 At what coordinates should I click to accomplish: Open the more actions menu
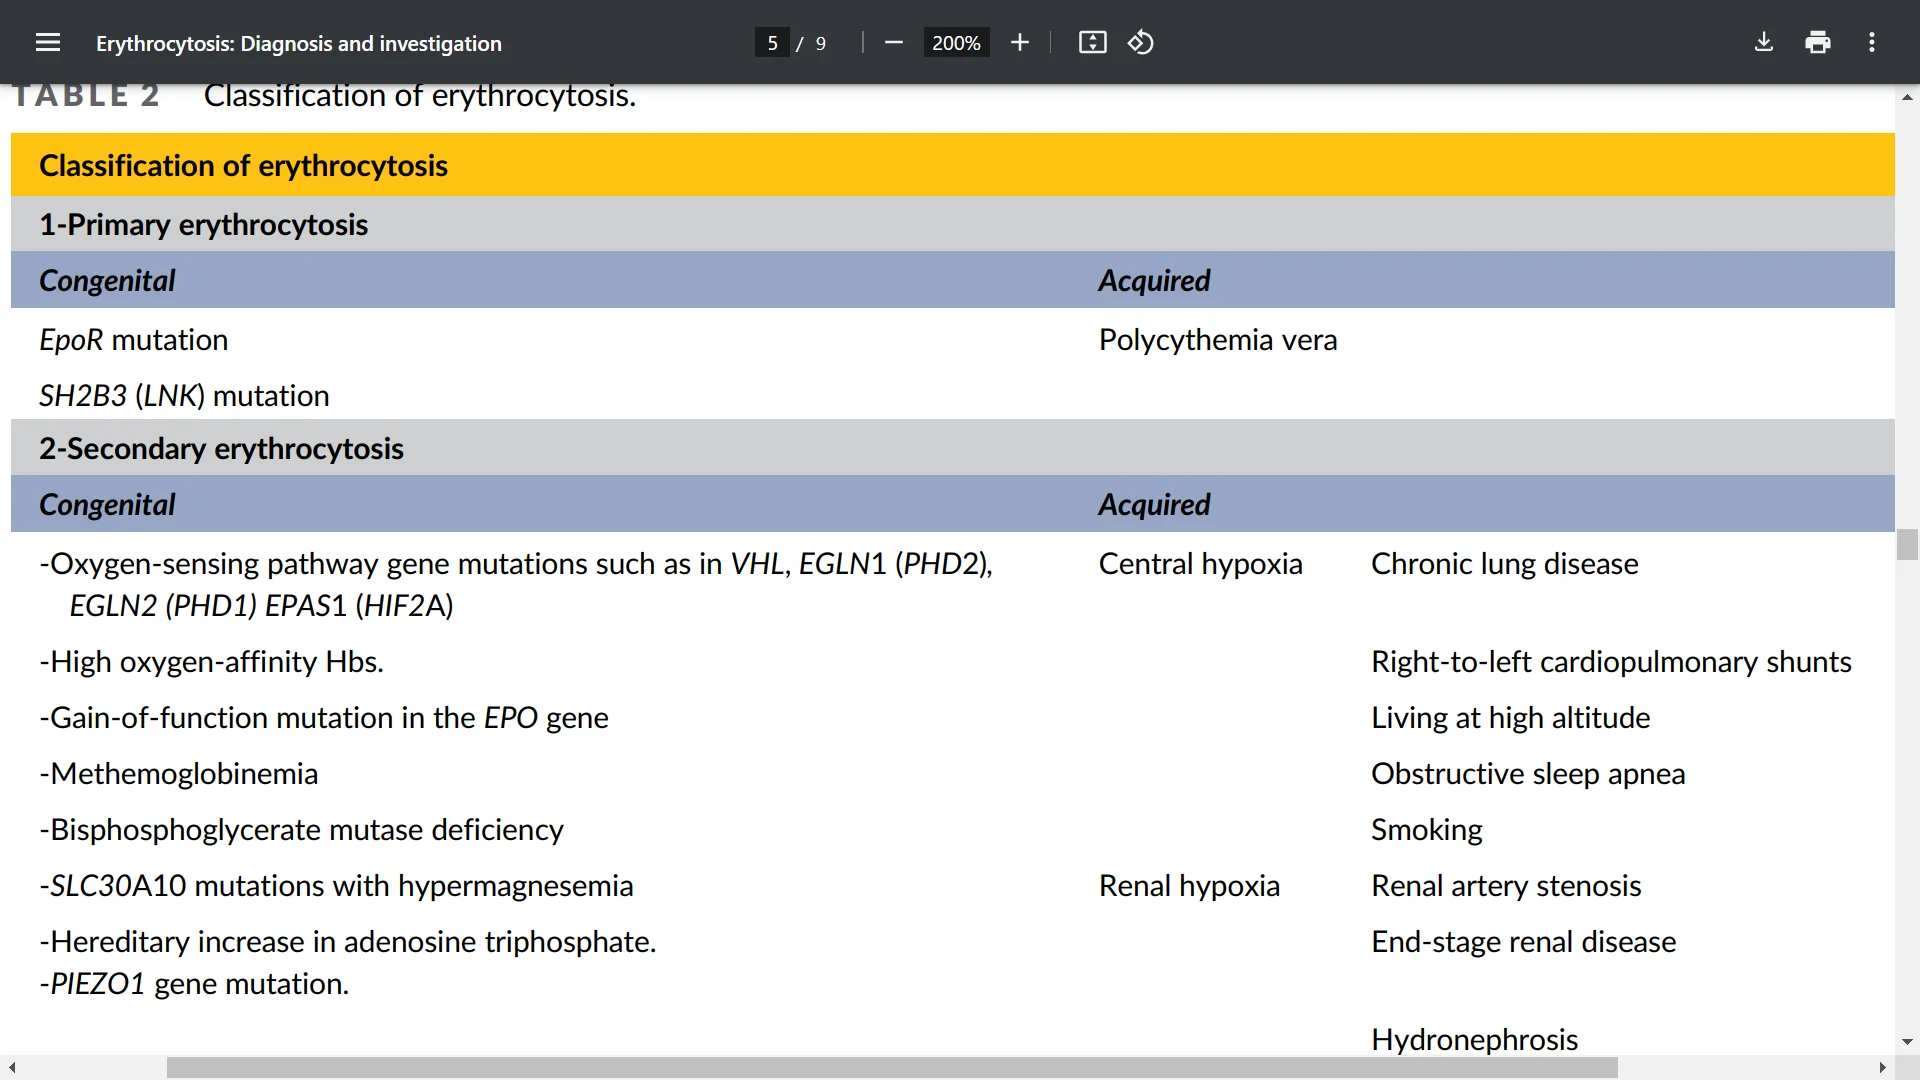(1872, 42)
